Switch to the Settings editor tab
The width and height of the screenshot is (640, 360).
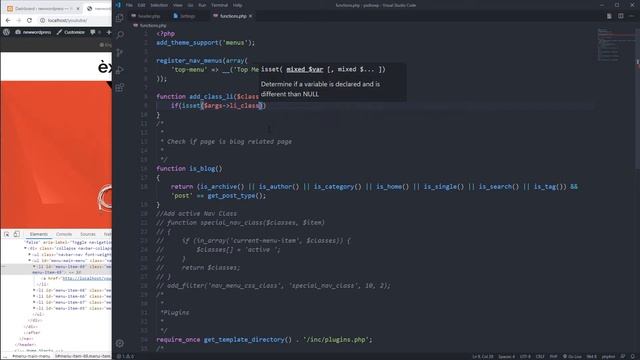pos(184,16)
